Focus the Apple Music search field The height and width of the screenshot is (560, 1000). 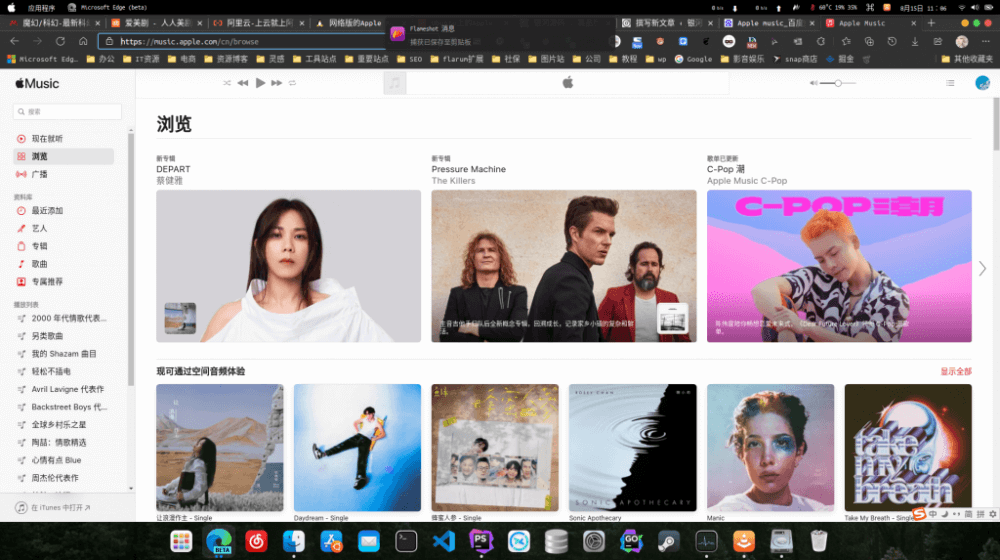pyautogui.click(x=67, y=112)
